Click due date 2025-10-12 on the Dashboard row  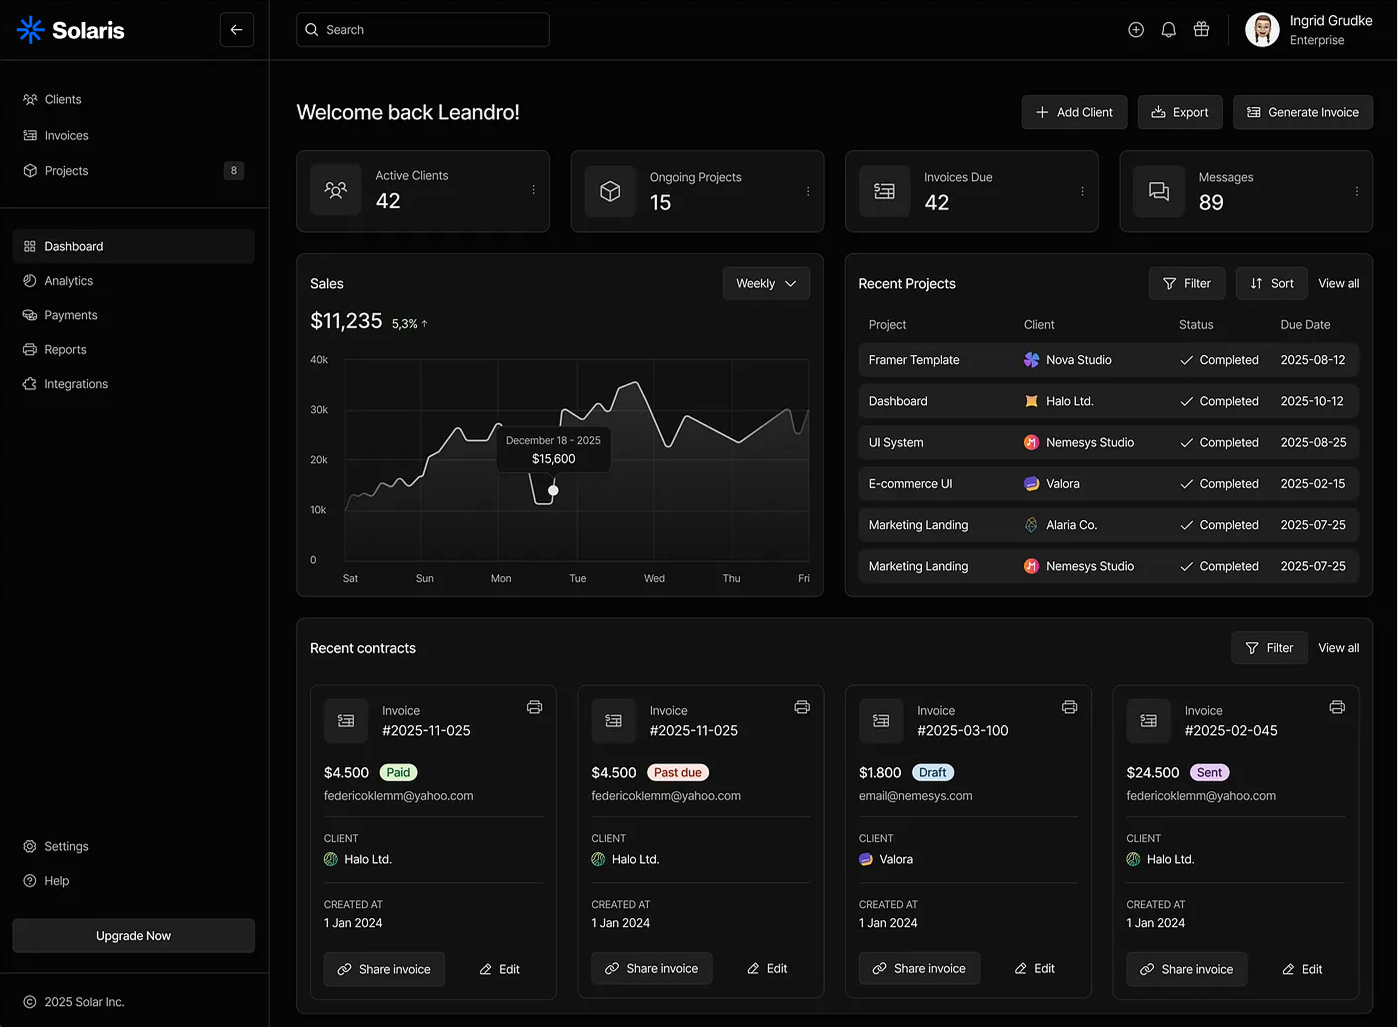point(1312,401)
